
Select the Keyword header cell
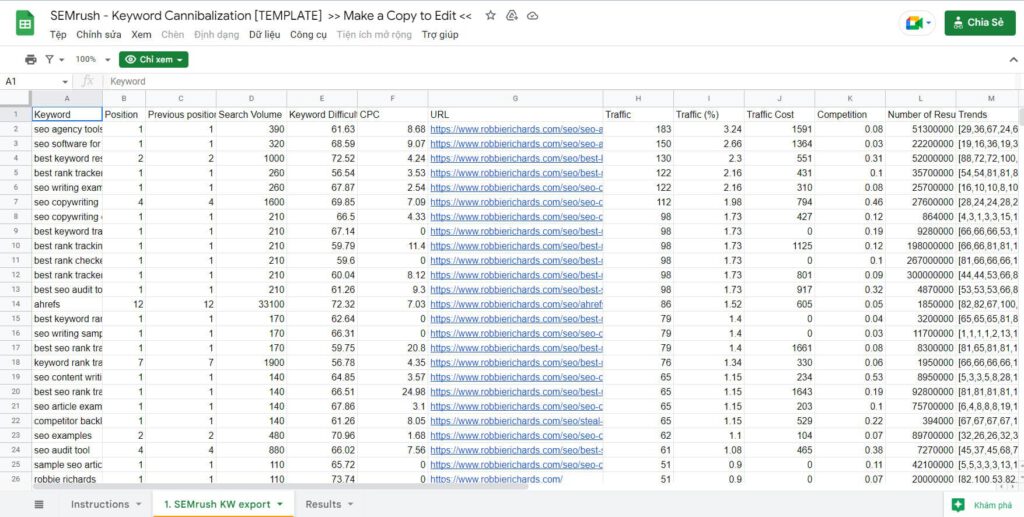tap(67, 114)
